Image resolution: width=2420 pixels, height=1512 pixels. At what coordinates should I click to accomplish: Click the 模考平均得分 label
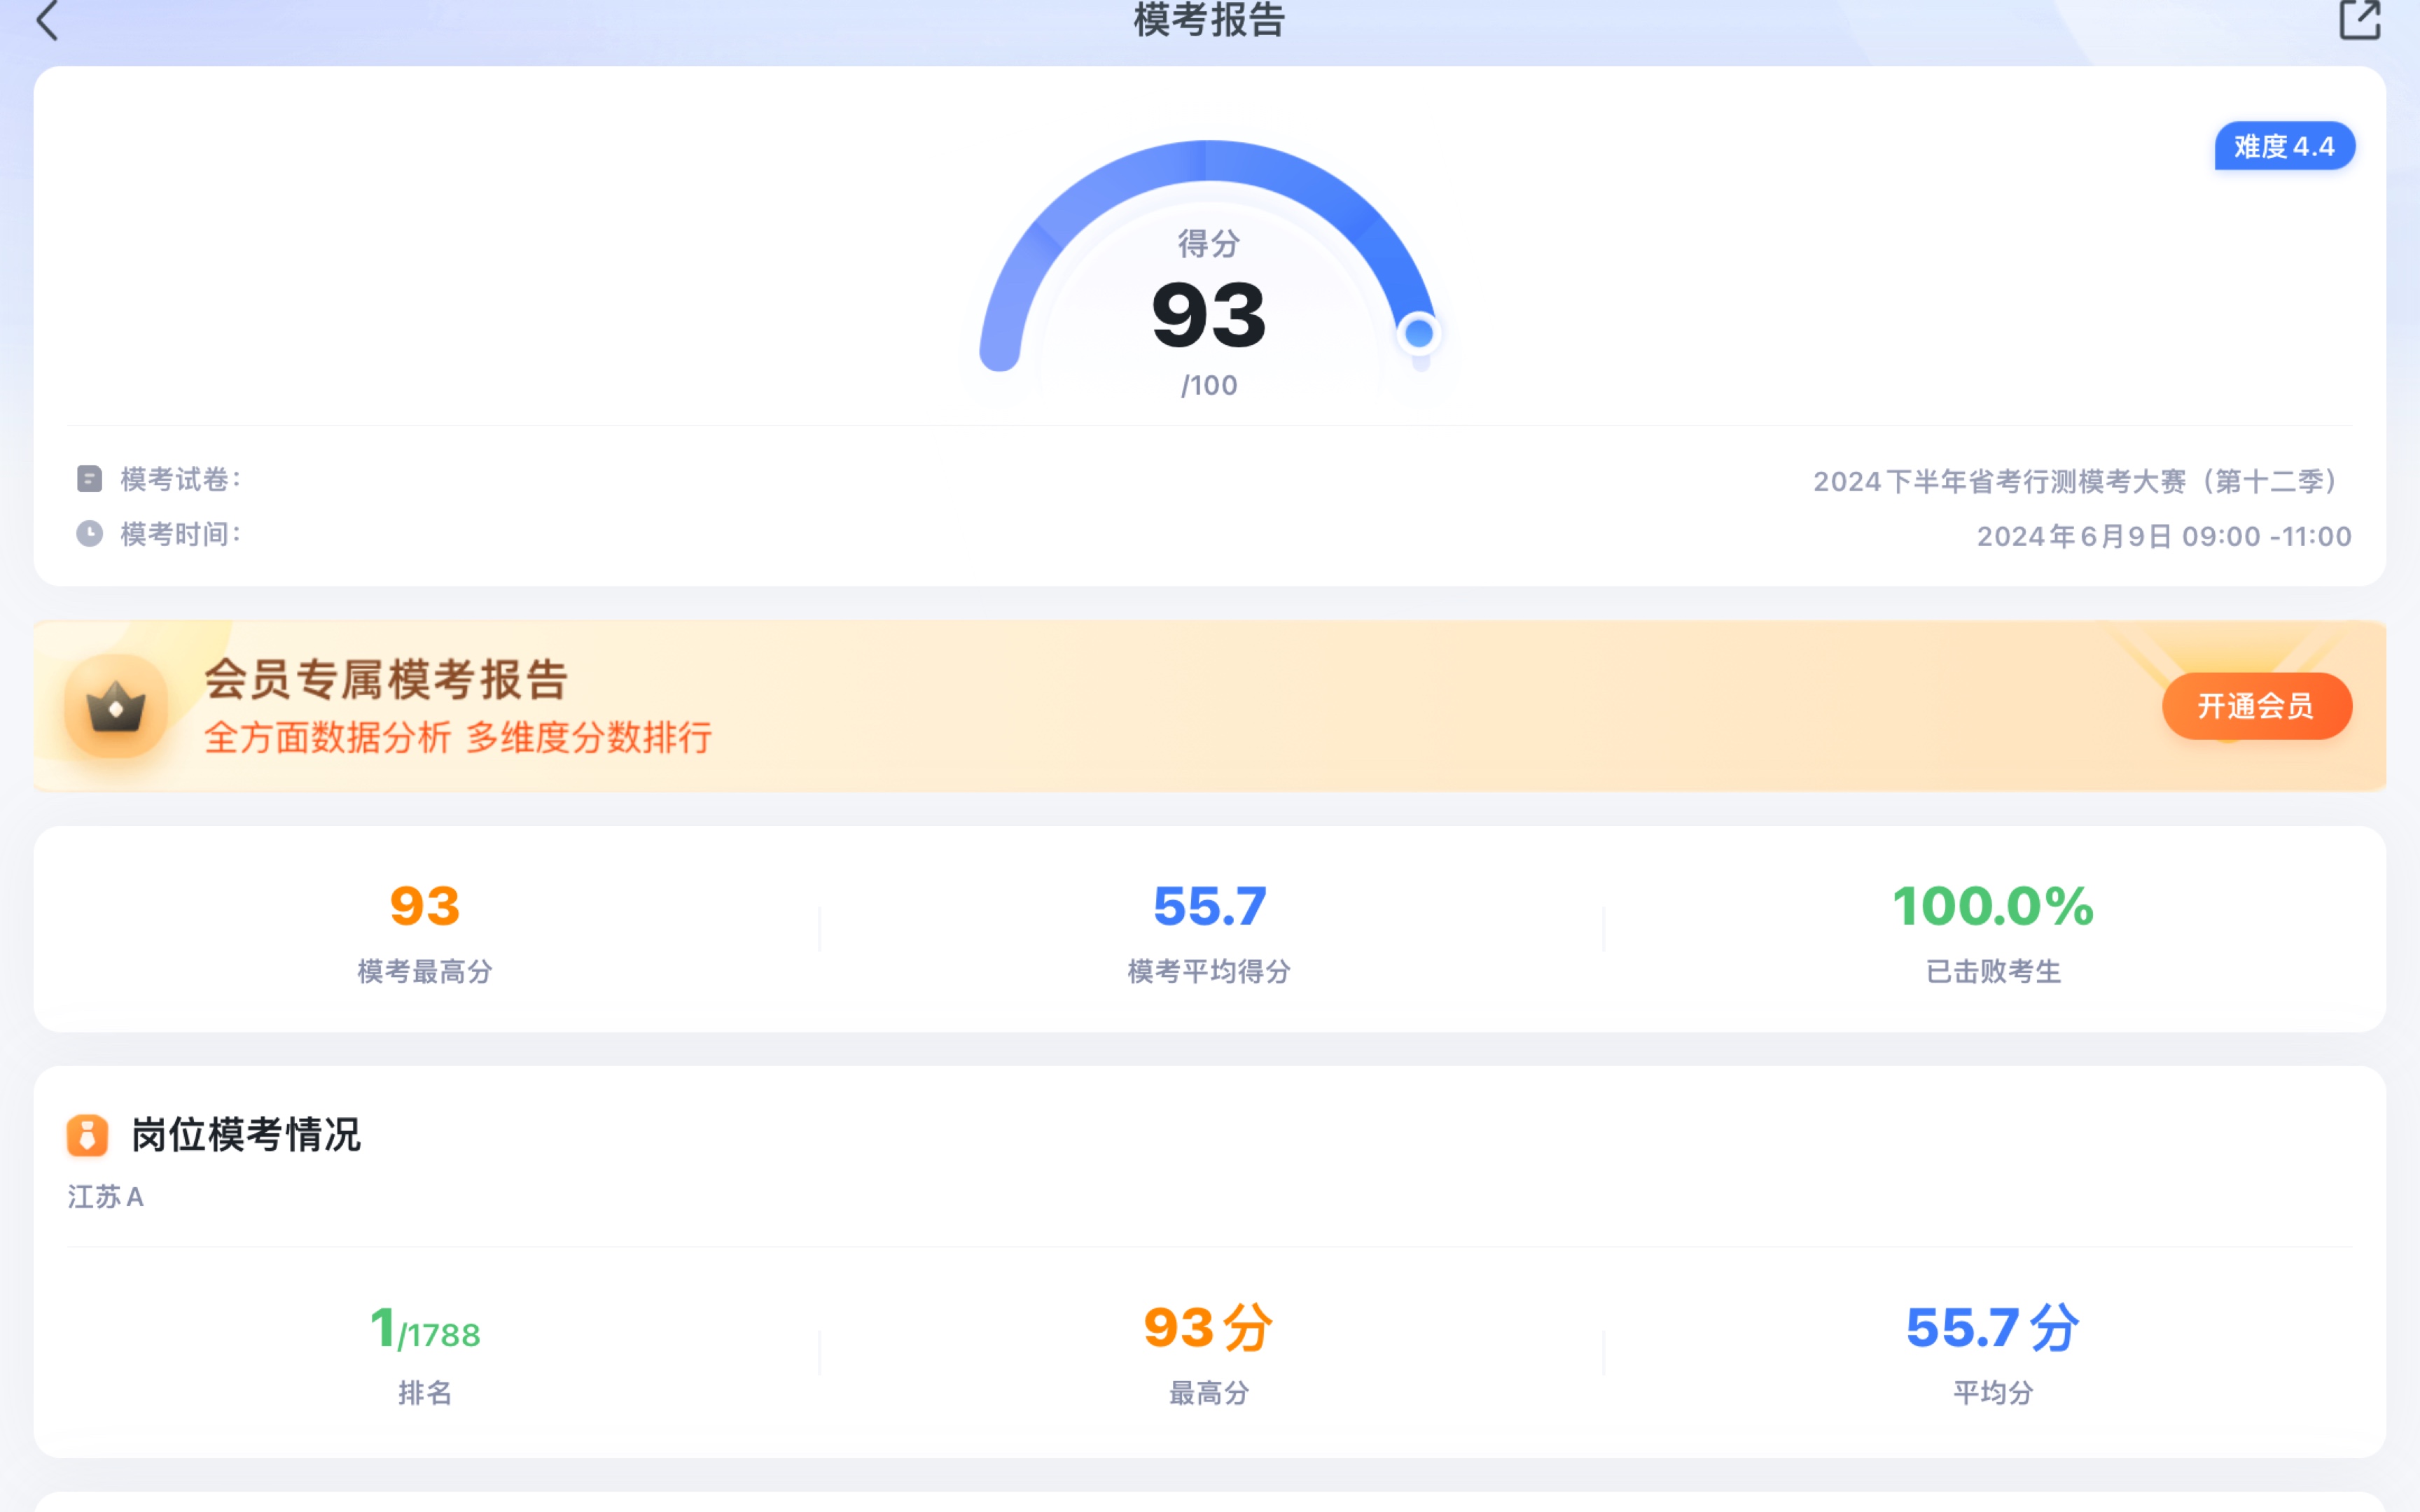pos(1210,971)
